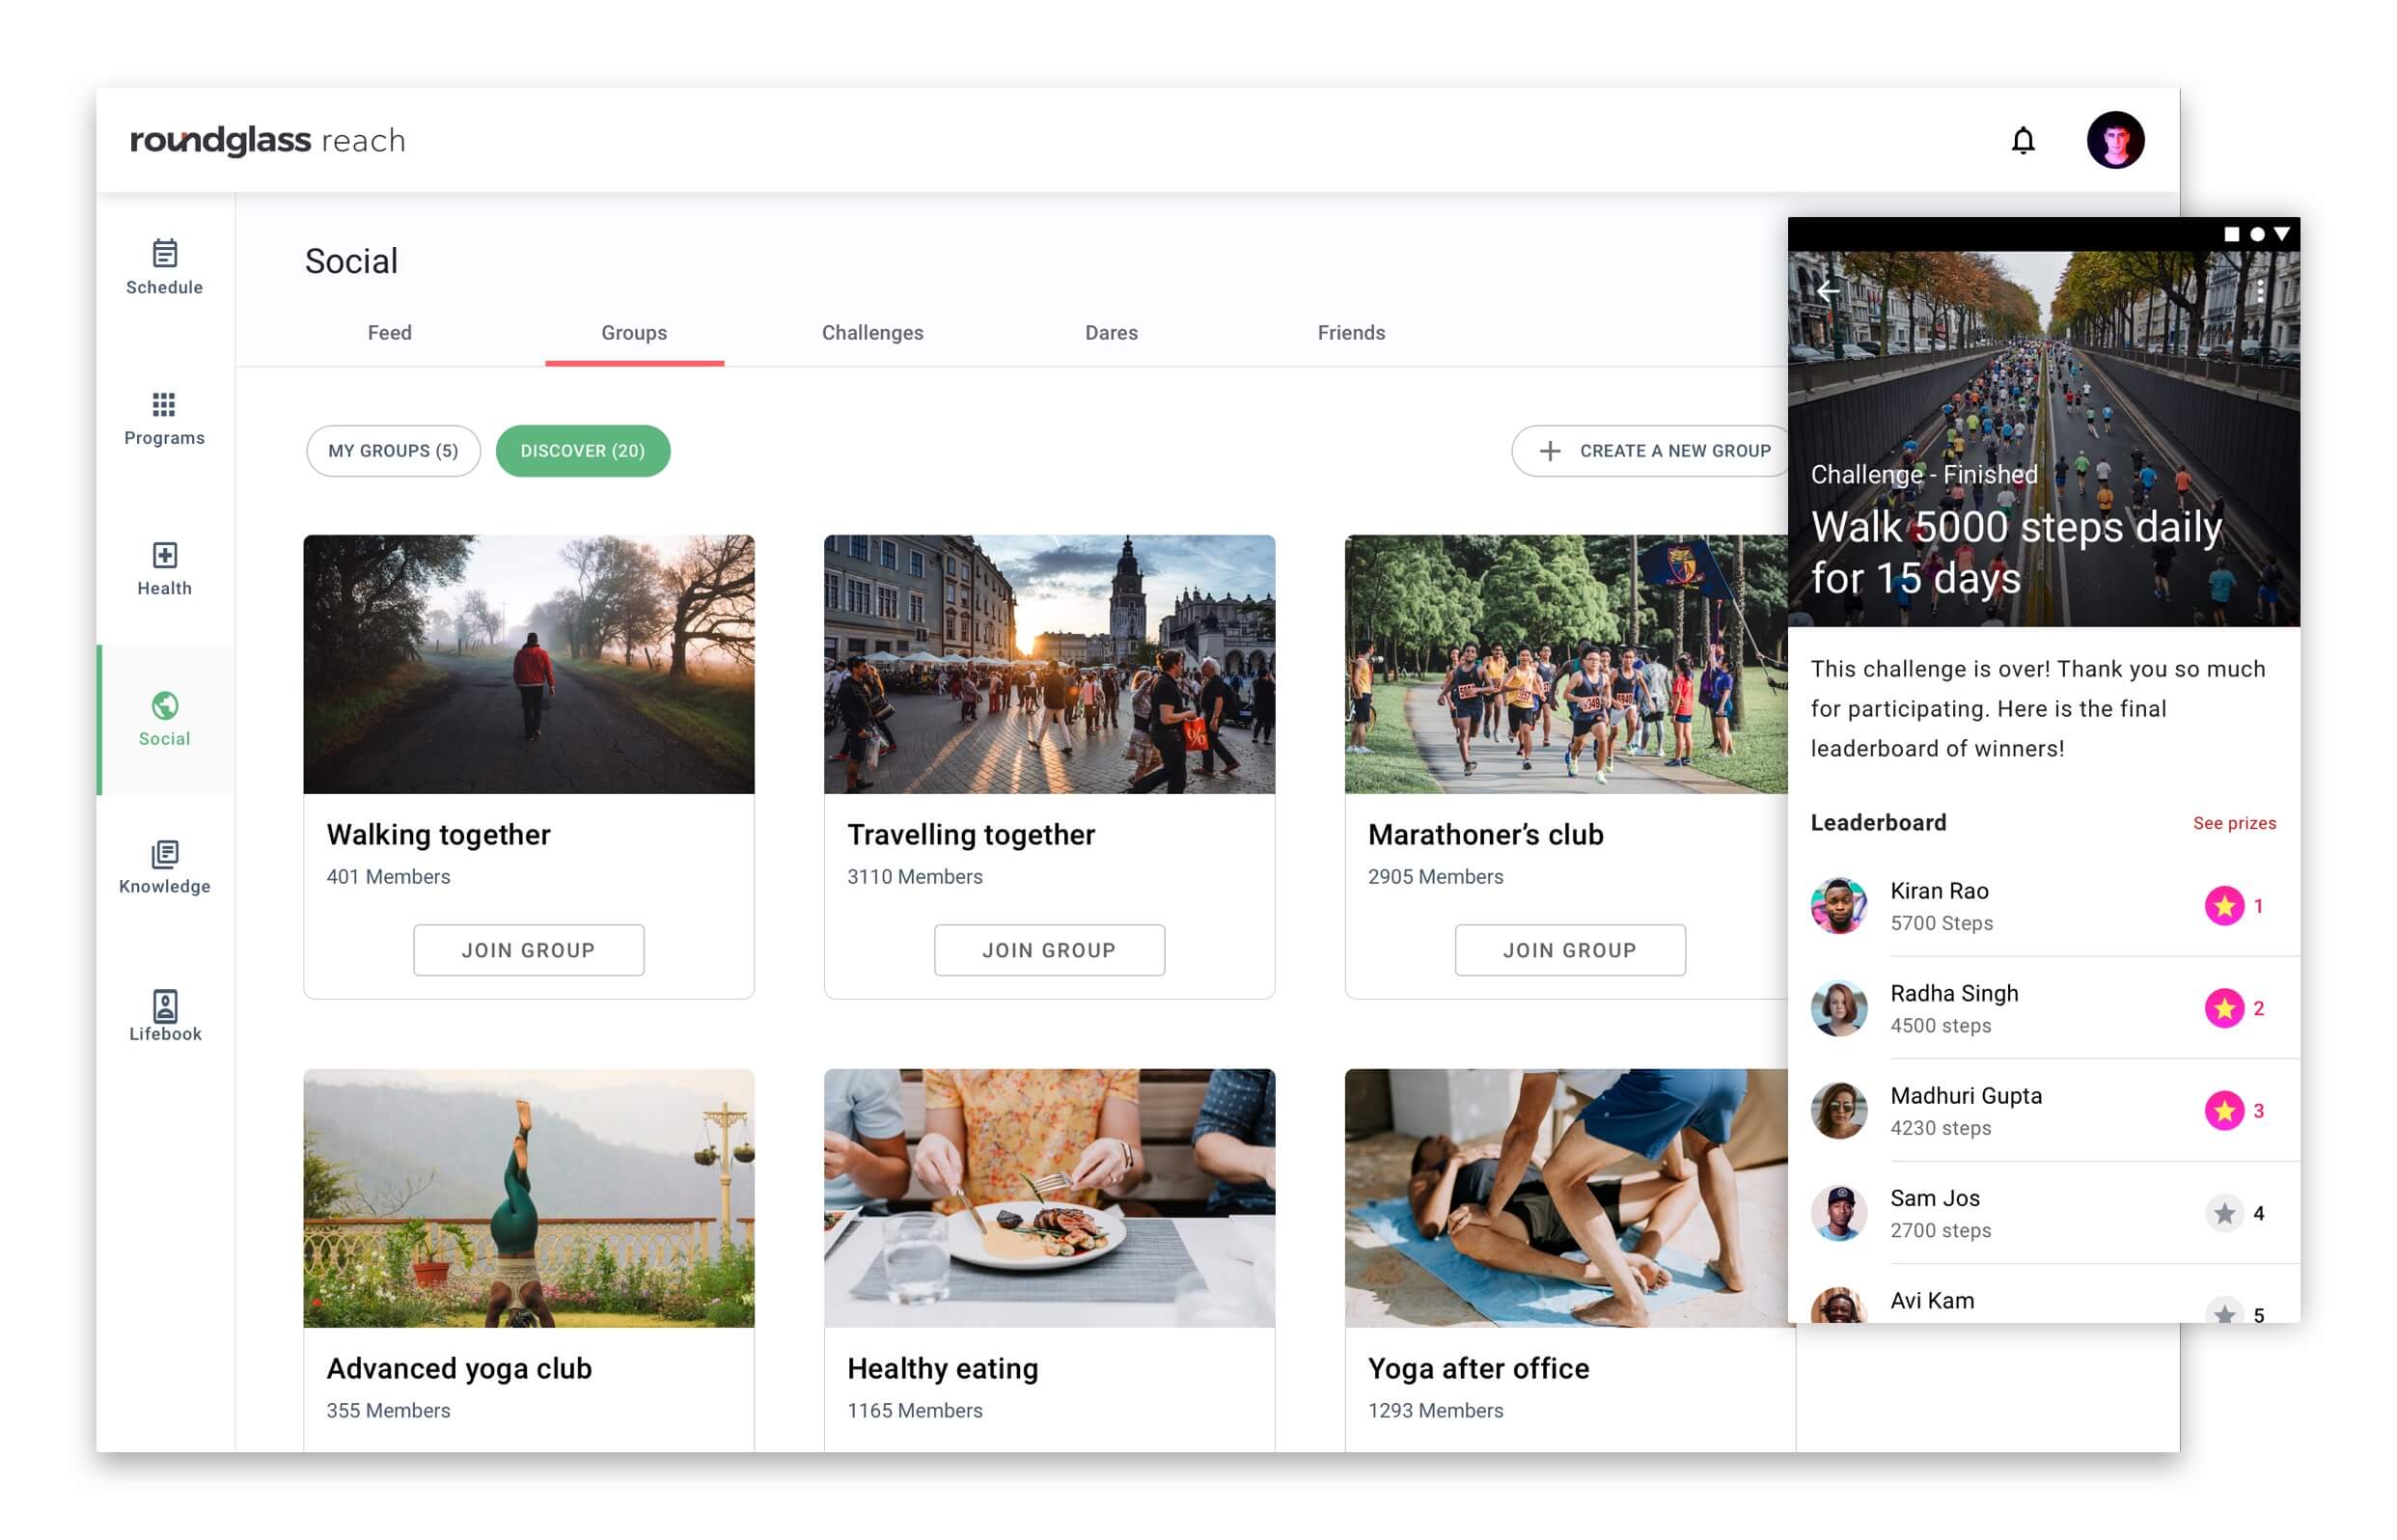Click Radha Singh's rank 2 star badge
The height and width of the screenshot is (1540, 2397).
pyautogui.click(x=2223, y=1008)
